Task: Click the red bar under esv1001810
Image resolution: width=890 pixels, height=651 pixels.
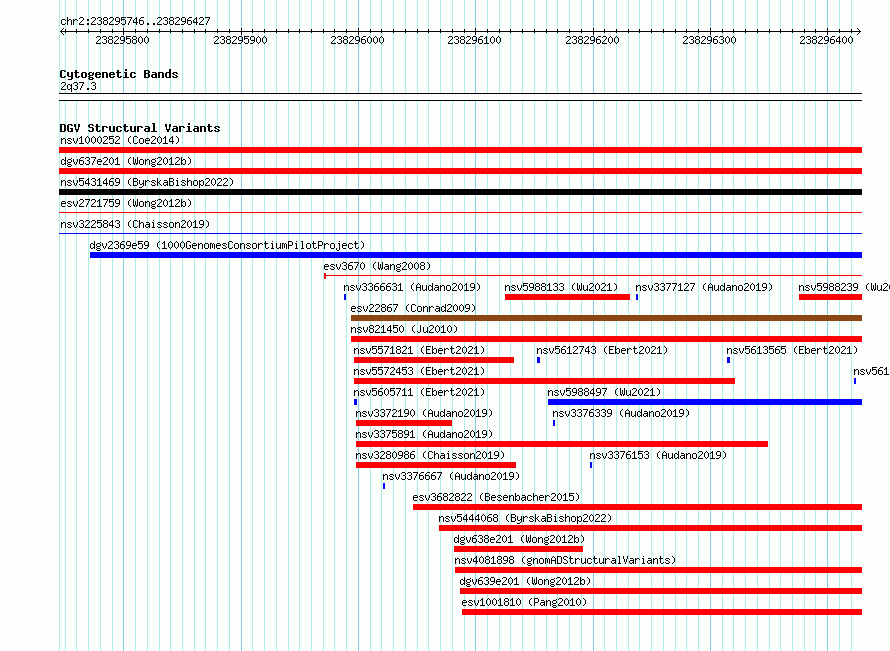Action: [662, 612]
